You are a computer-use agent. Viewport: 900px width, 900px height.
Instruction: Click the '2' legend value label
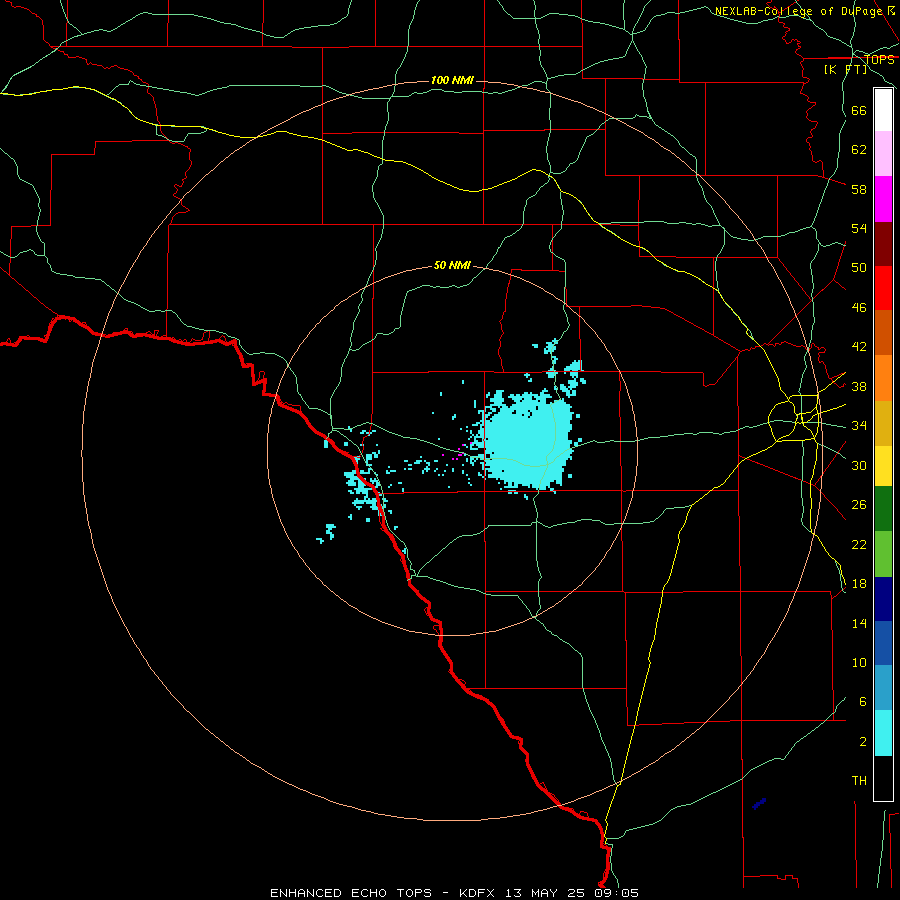pos(863,742)
